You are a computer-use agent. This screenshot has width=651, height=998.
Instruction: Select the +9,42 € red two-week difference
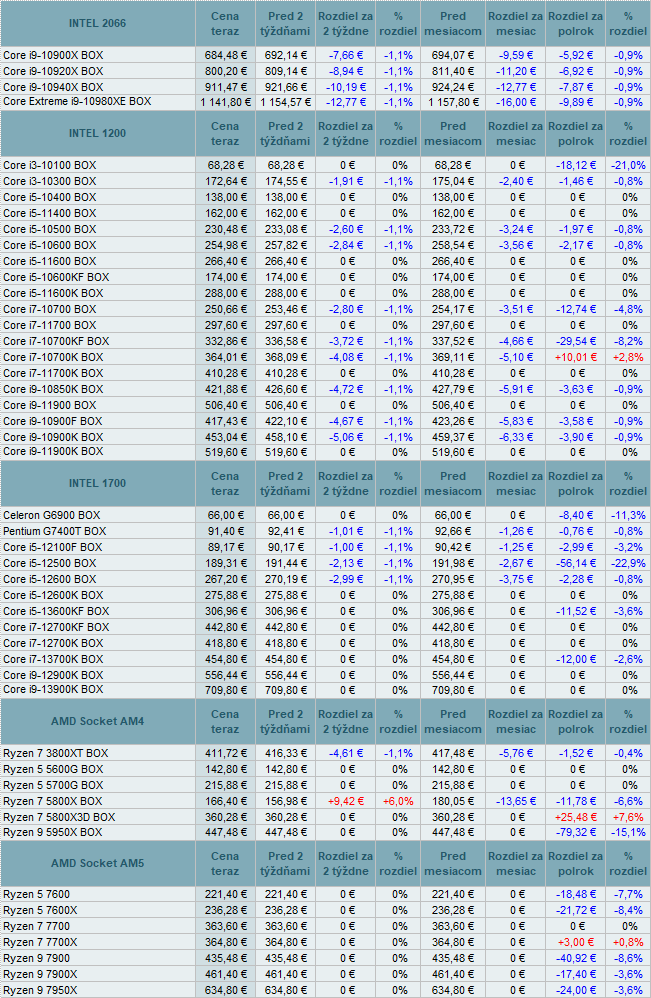(346, 801)
